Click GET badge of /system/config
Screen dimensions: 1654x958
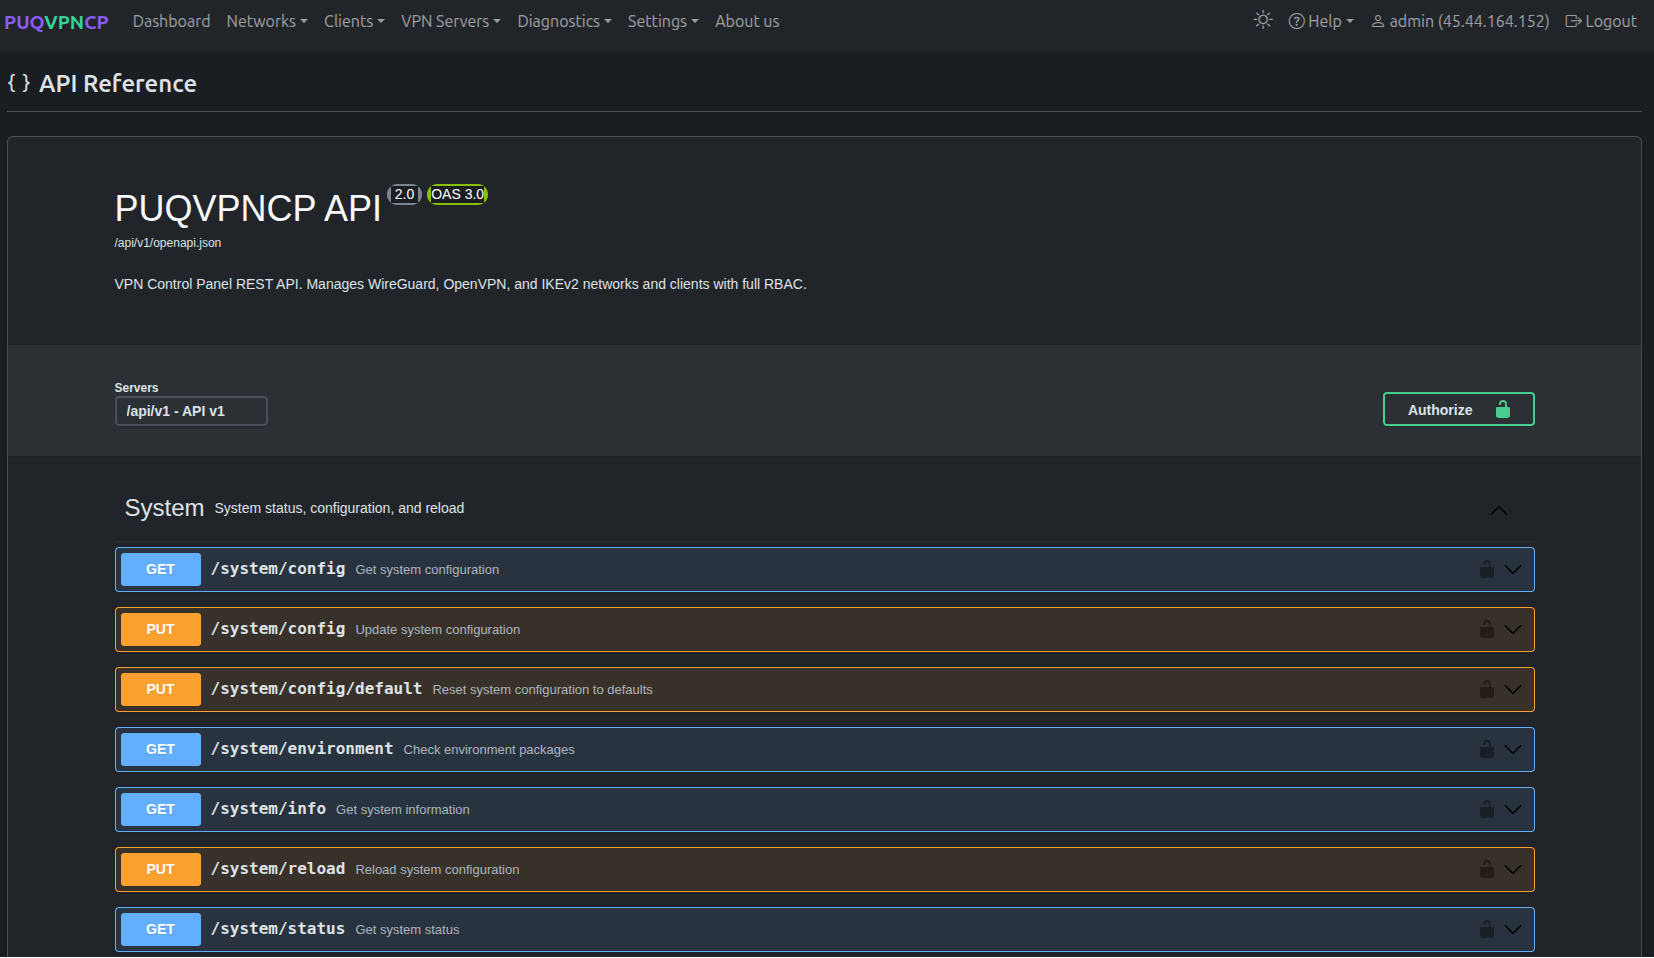pos(161,569)
